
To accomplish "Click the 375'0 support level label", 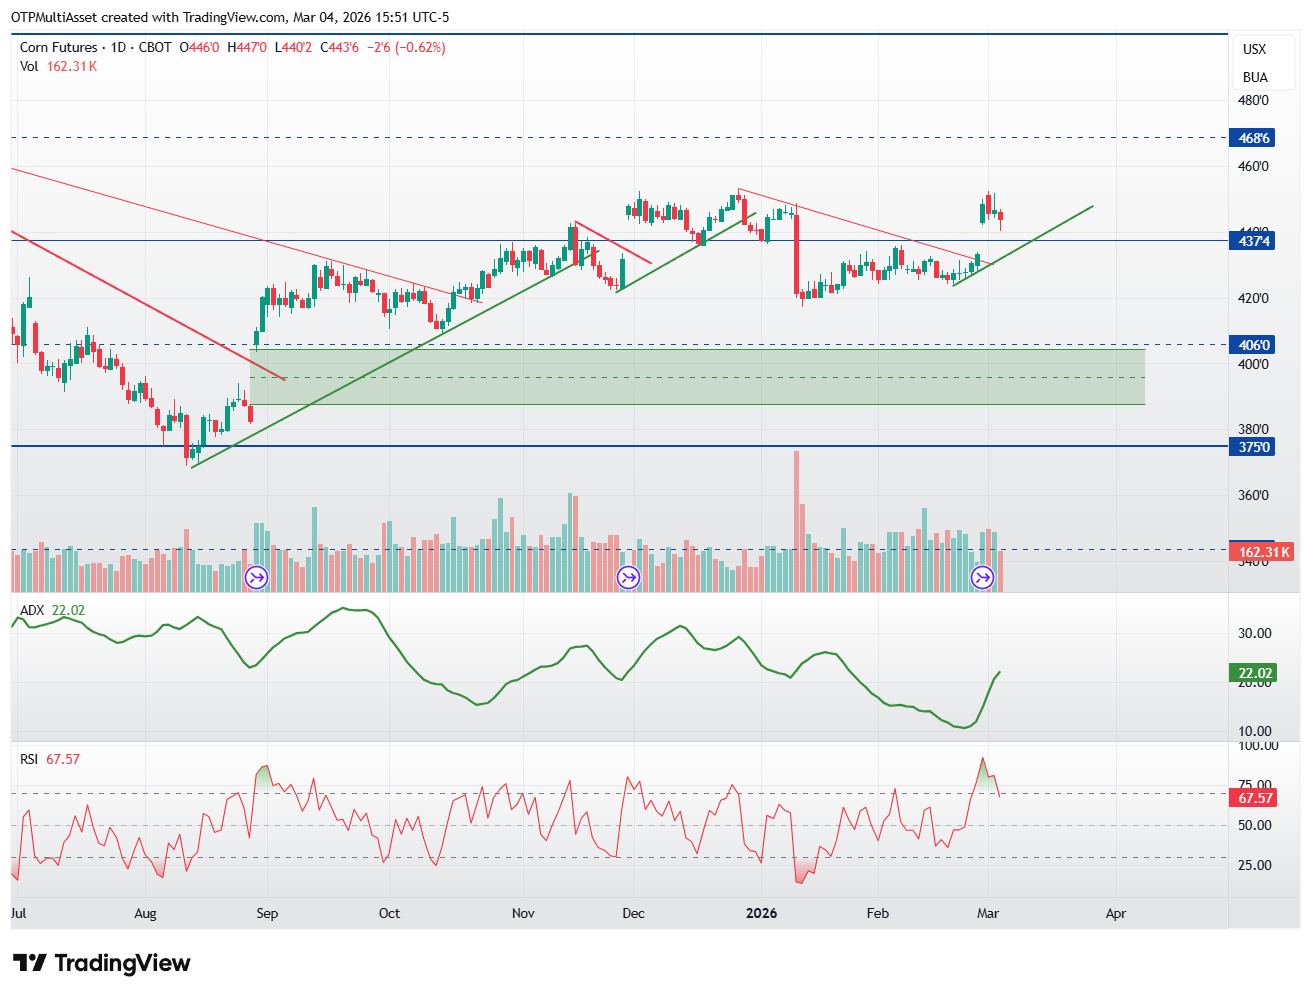I will pos(1252,447).
